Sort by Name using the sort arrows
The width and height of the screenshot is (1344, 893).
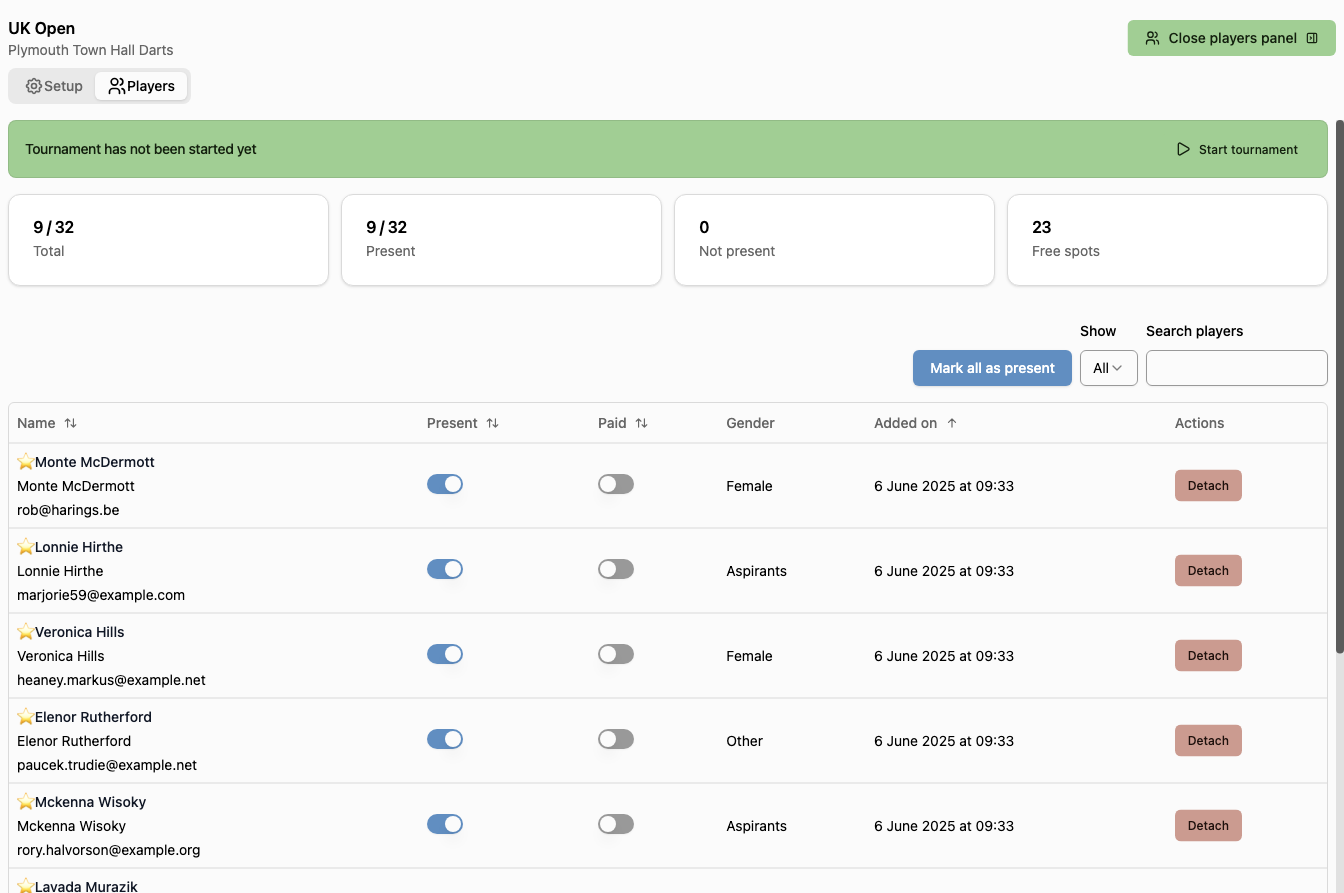(70, 423)
